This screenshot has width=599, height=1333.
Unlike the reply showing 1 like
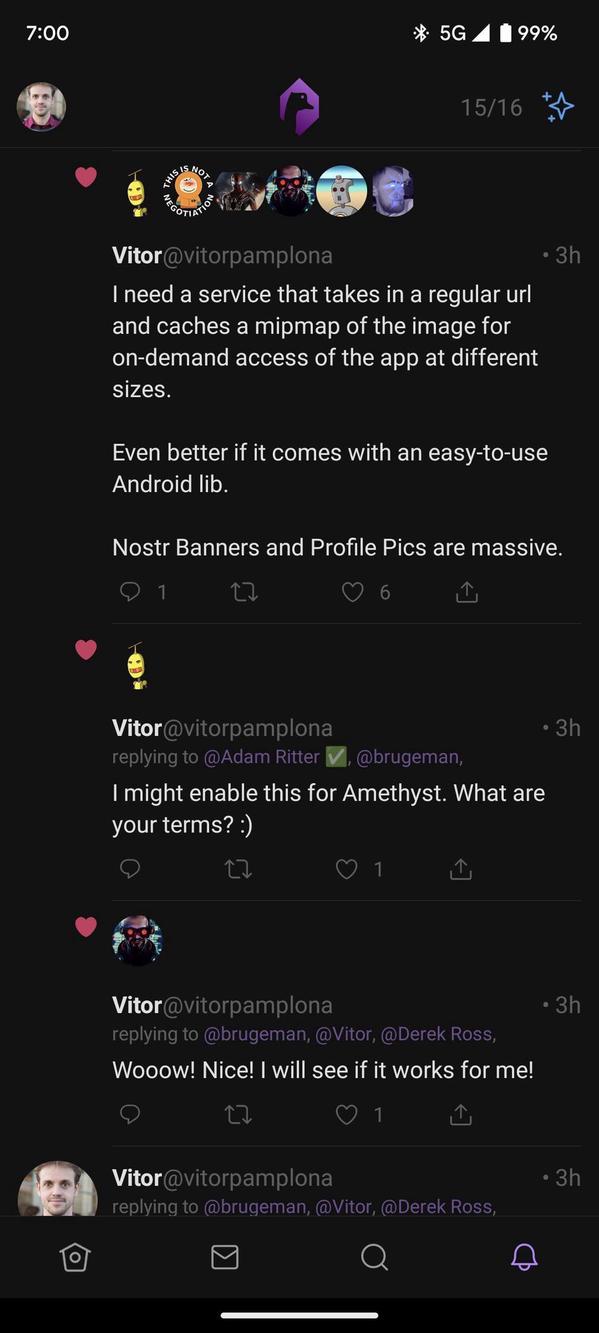(346, 868)
